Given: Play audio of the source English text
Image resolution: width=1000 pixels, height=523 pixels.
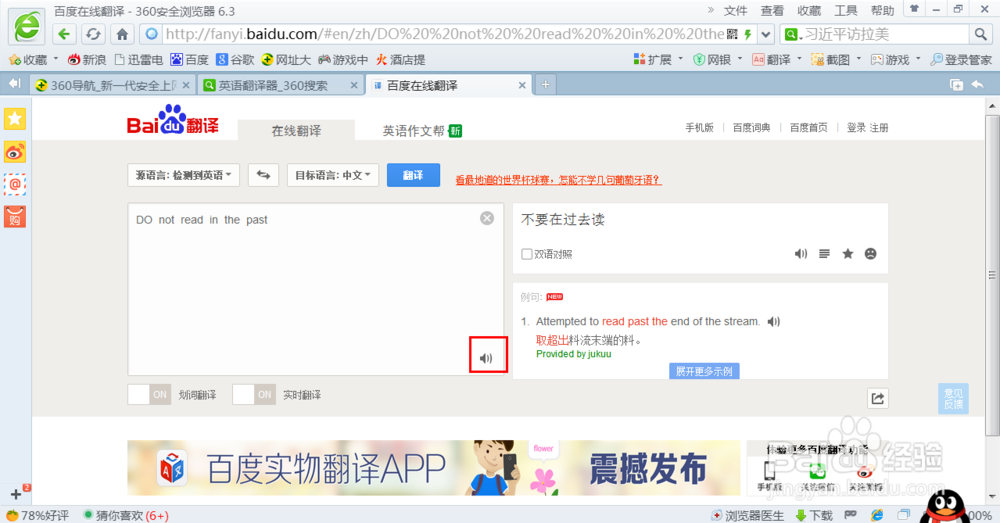Looking at the screenshot, I should [487, 358].
